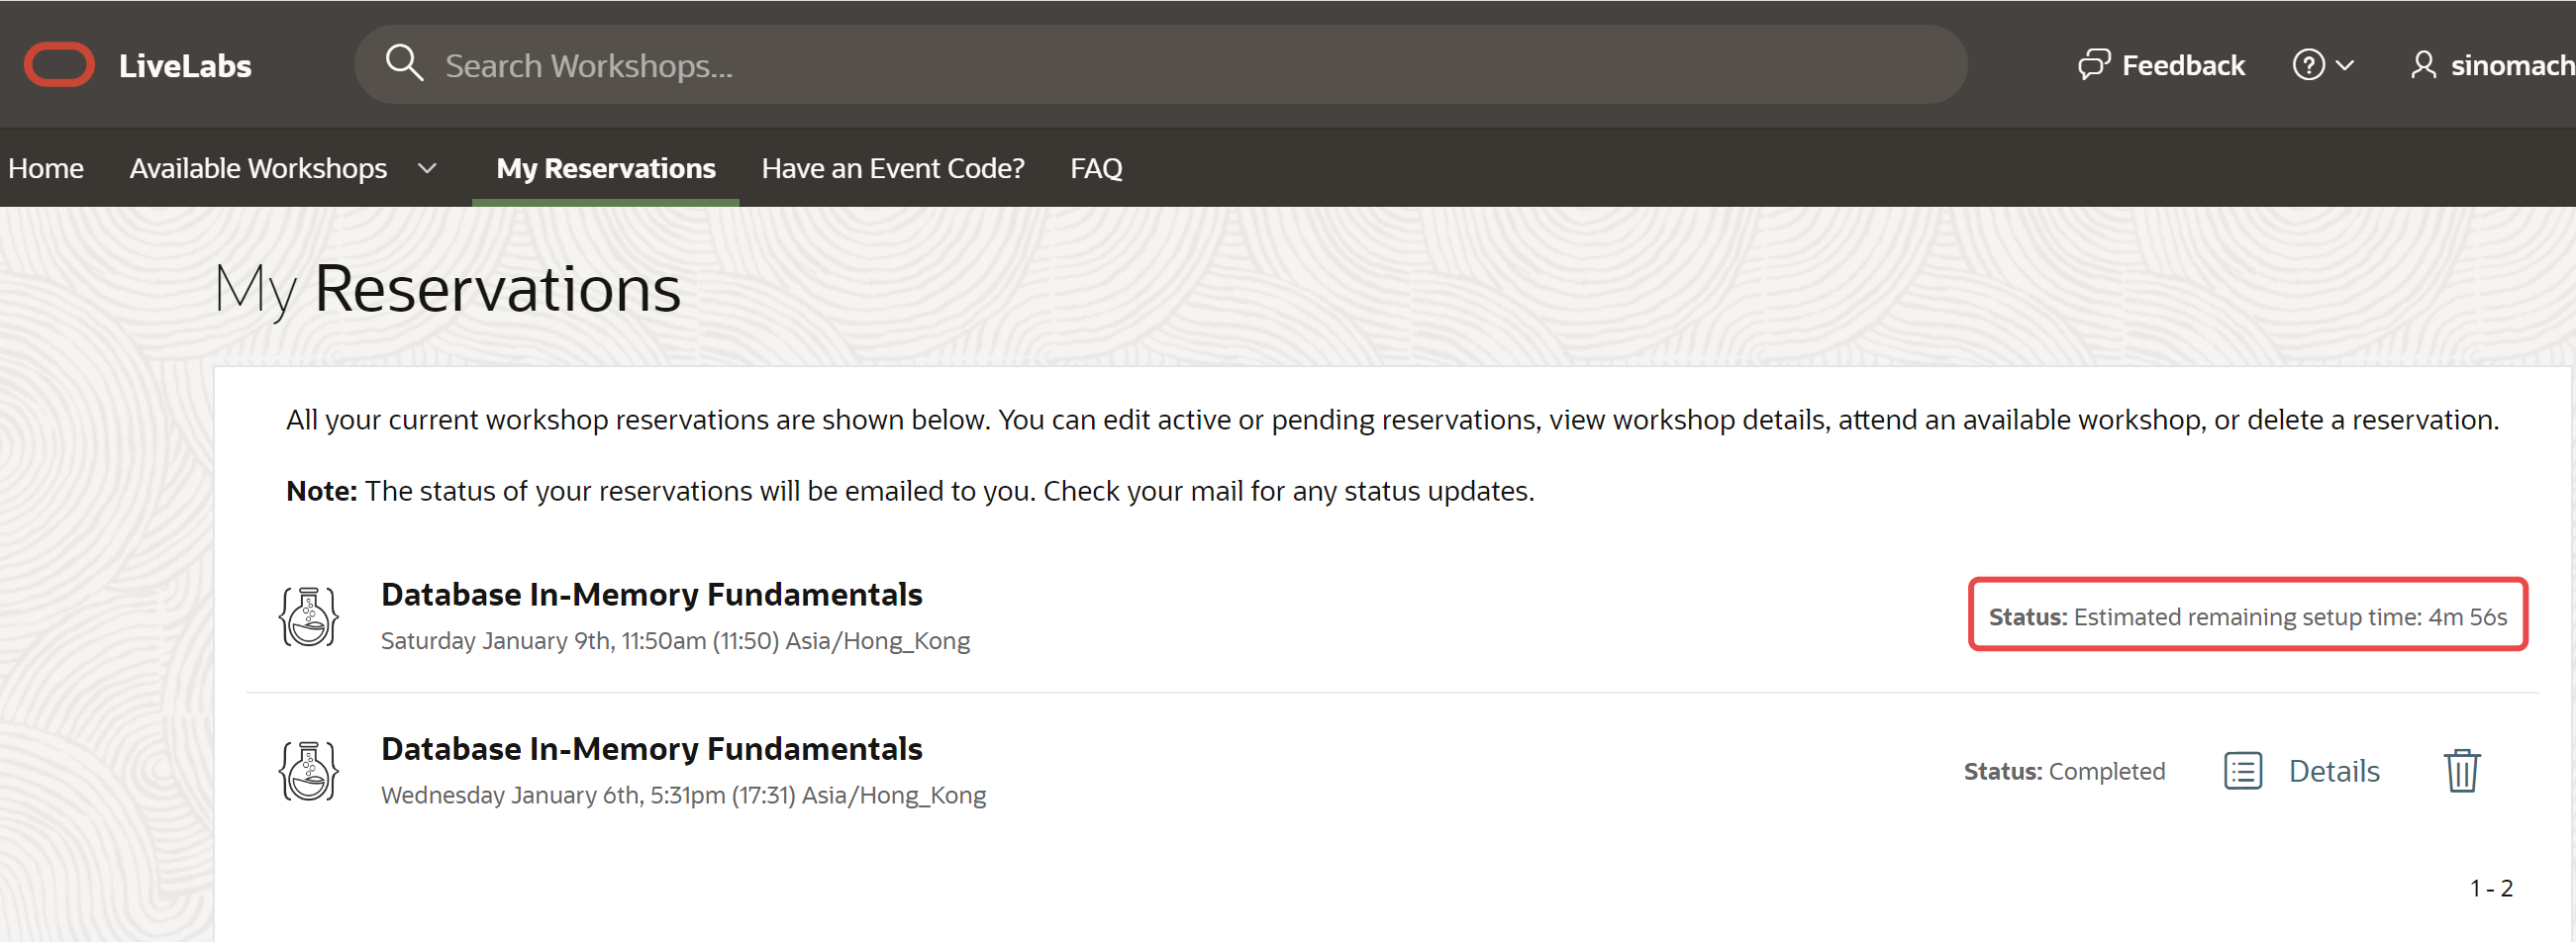Click the Details list icon
The width and height of the screenshot is (2576, 942).
click(2242, 771)
